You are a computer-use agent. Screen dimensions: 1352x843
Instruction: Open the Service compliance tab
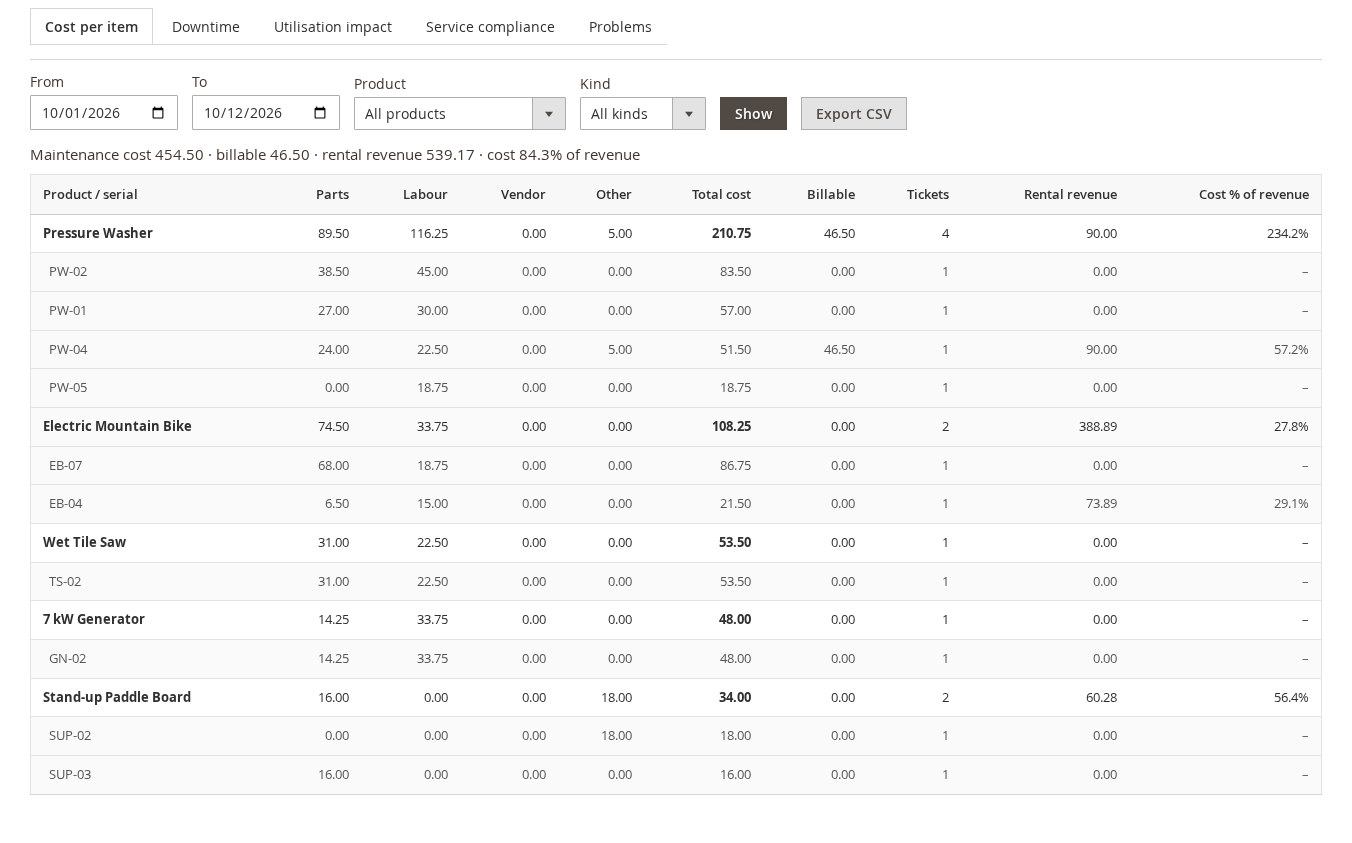coord(490,27)
